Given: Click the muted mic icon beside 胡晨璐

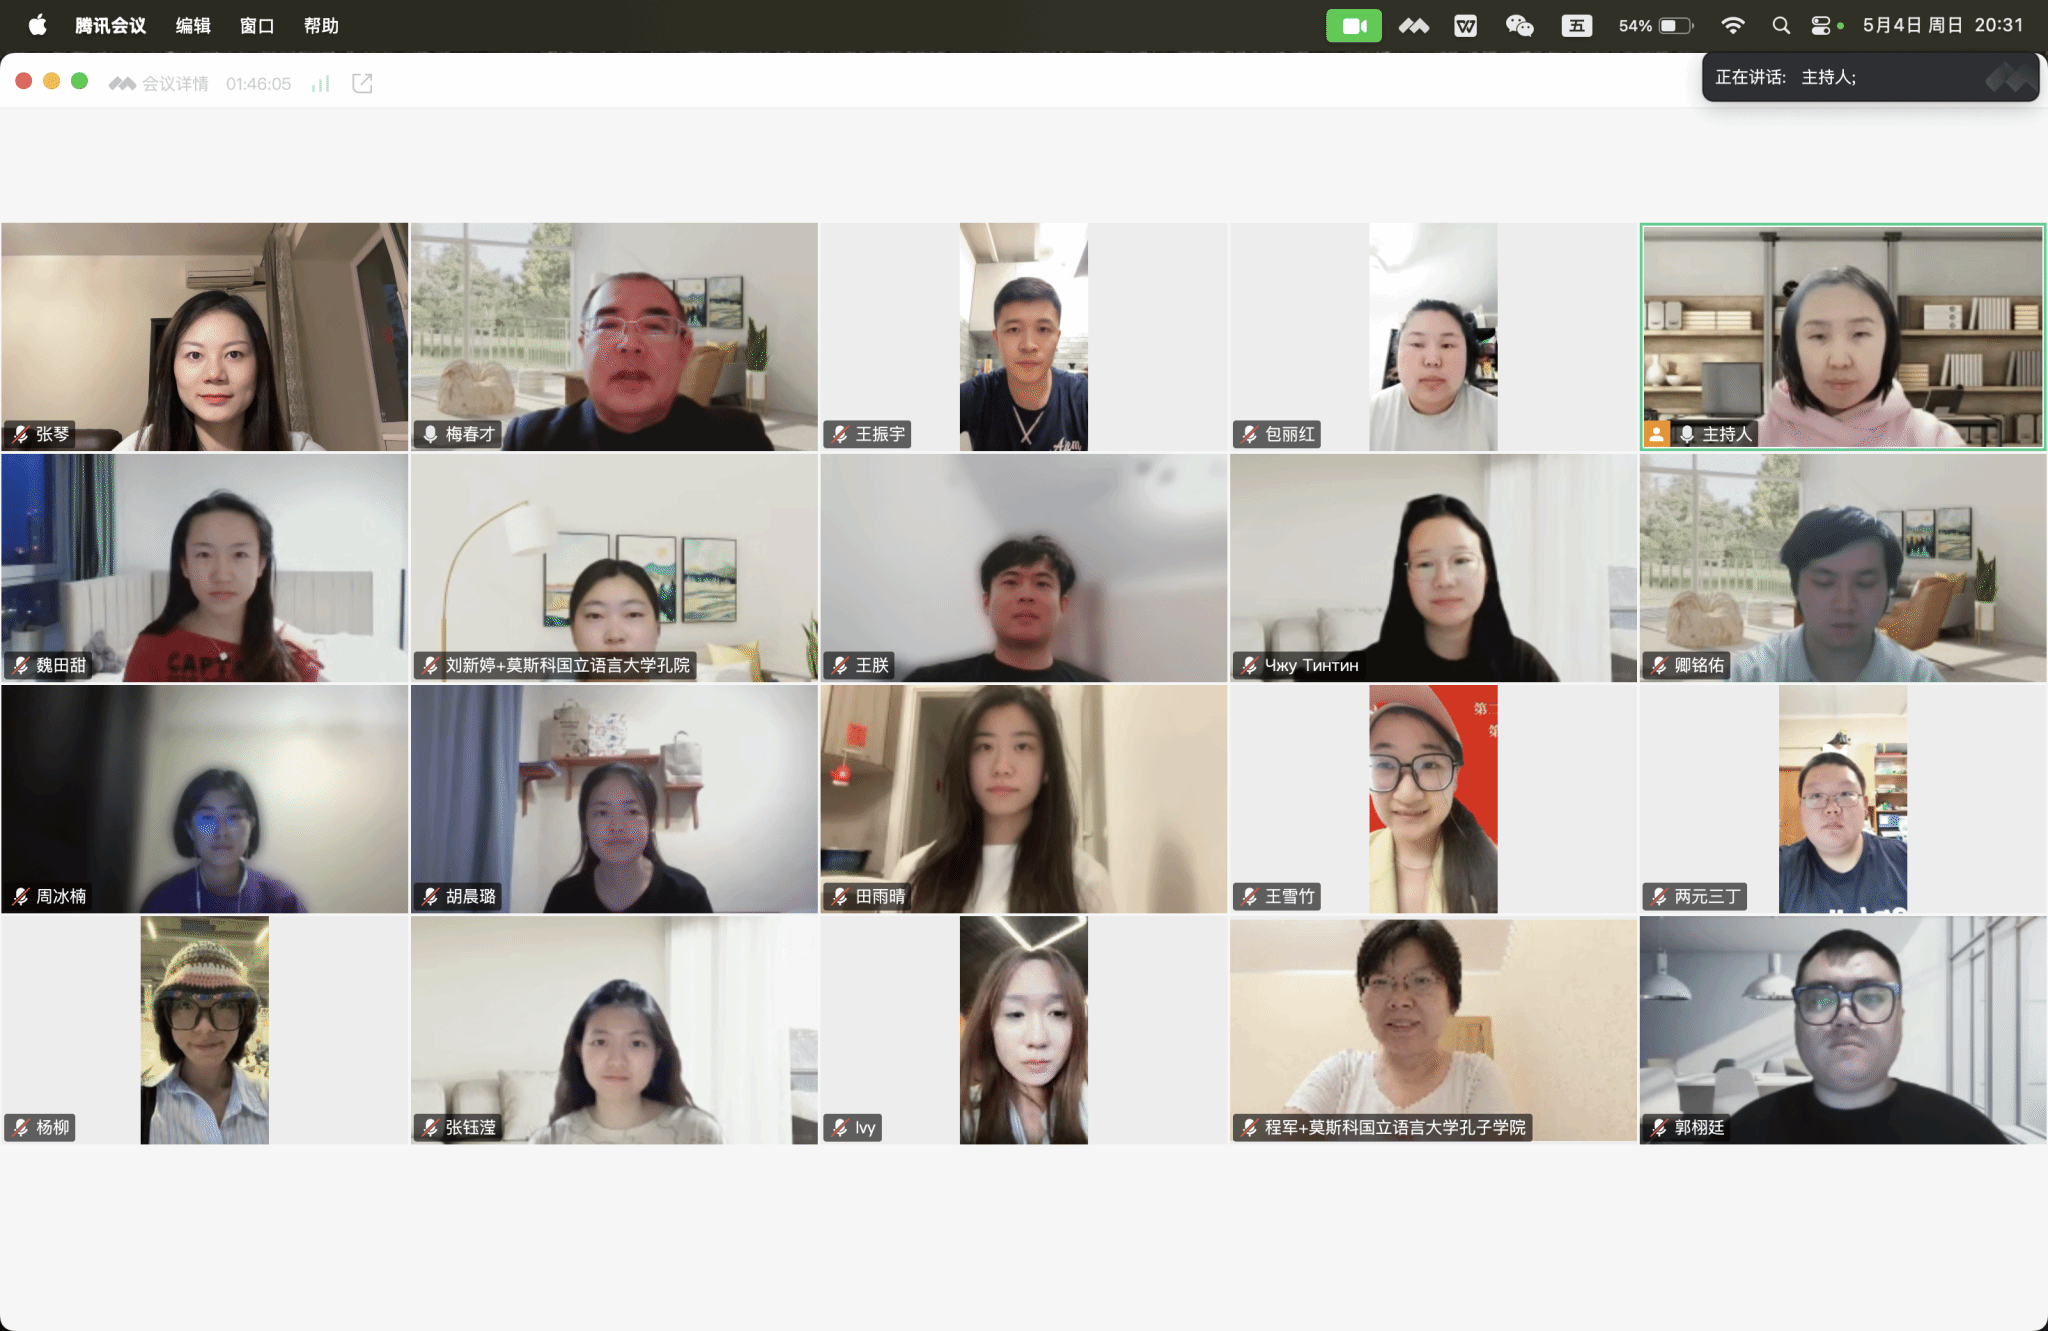Looking at the screenshot, I should tap(430, 896).
